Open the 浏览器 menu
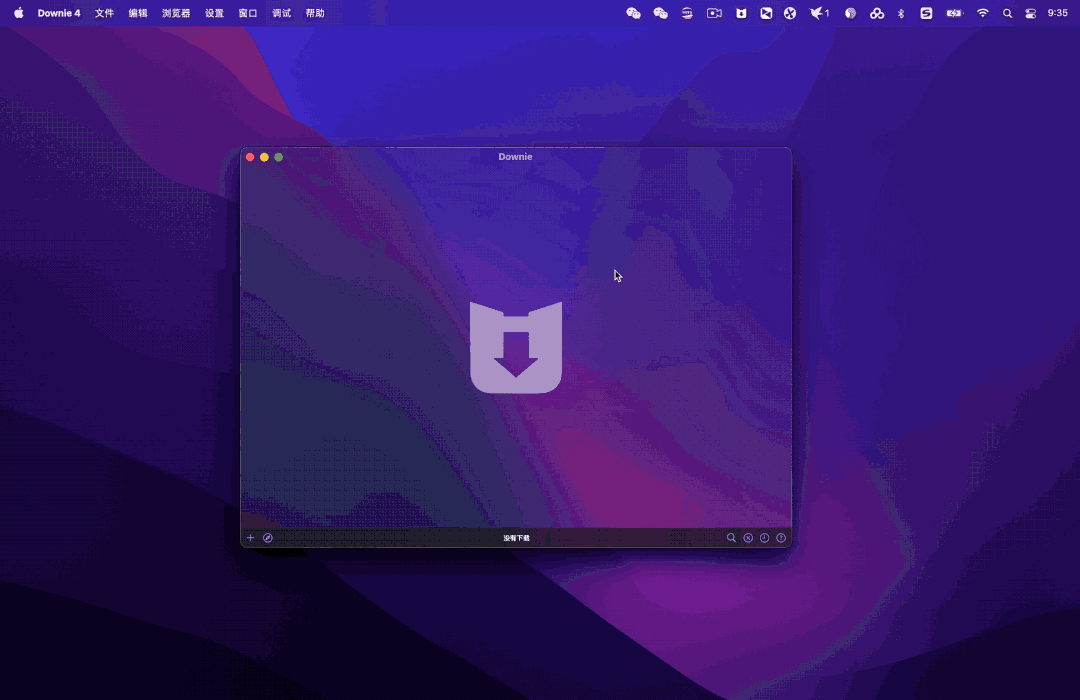This screenshot has height=700, width=1080. click(x=176, y=13)
